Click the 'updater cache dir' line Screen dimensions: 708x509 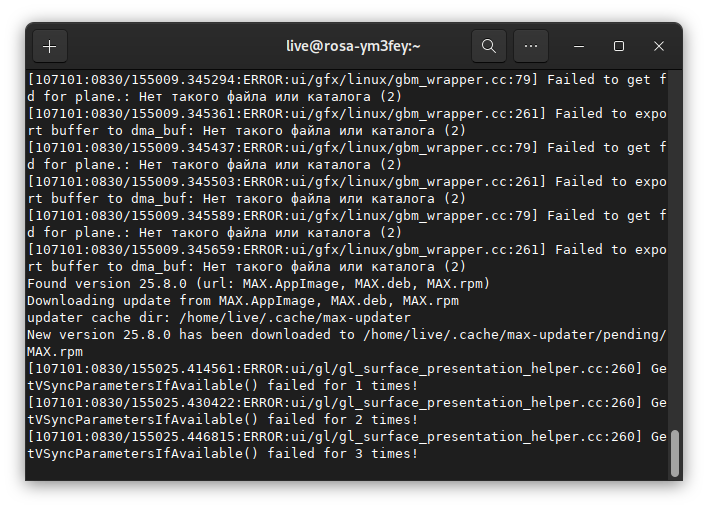[x=218, y=318]
